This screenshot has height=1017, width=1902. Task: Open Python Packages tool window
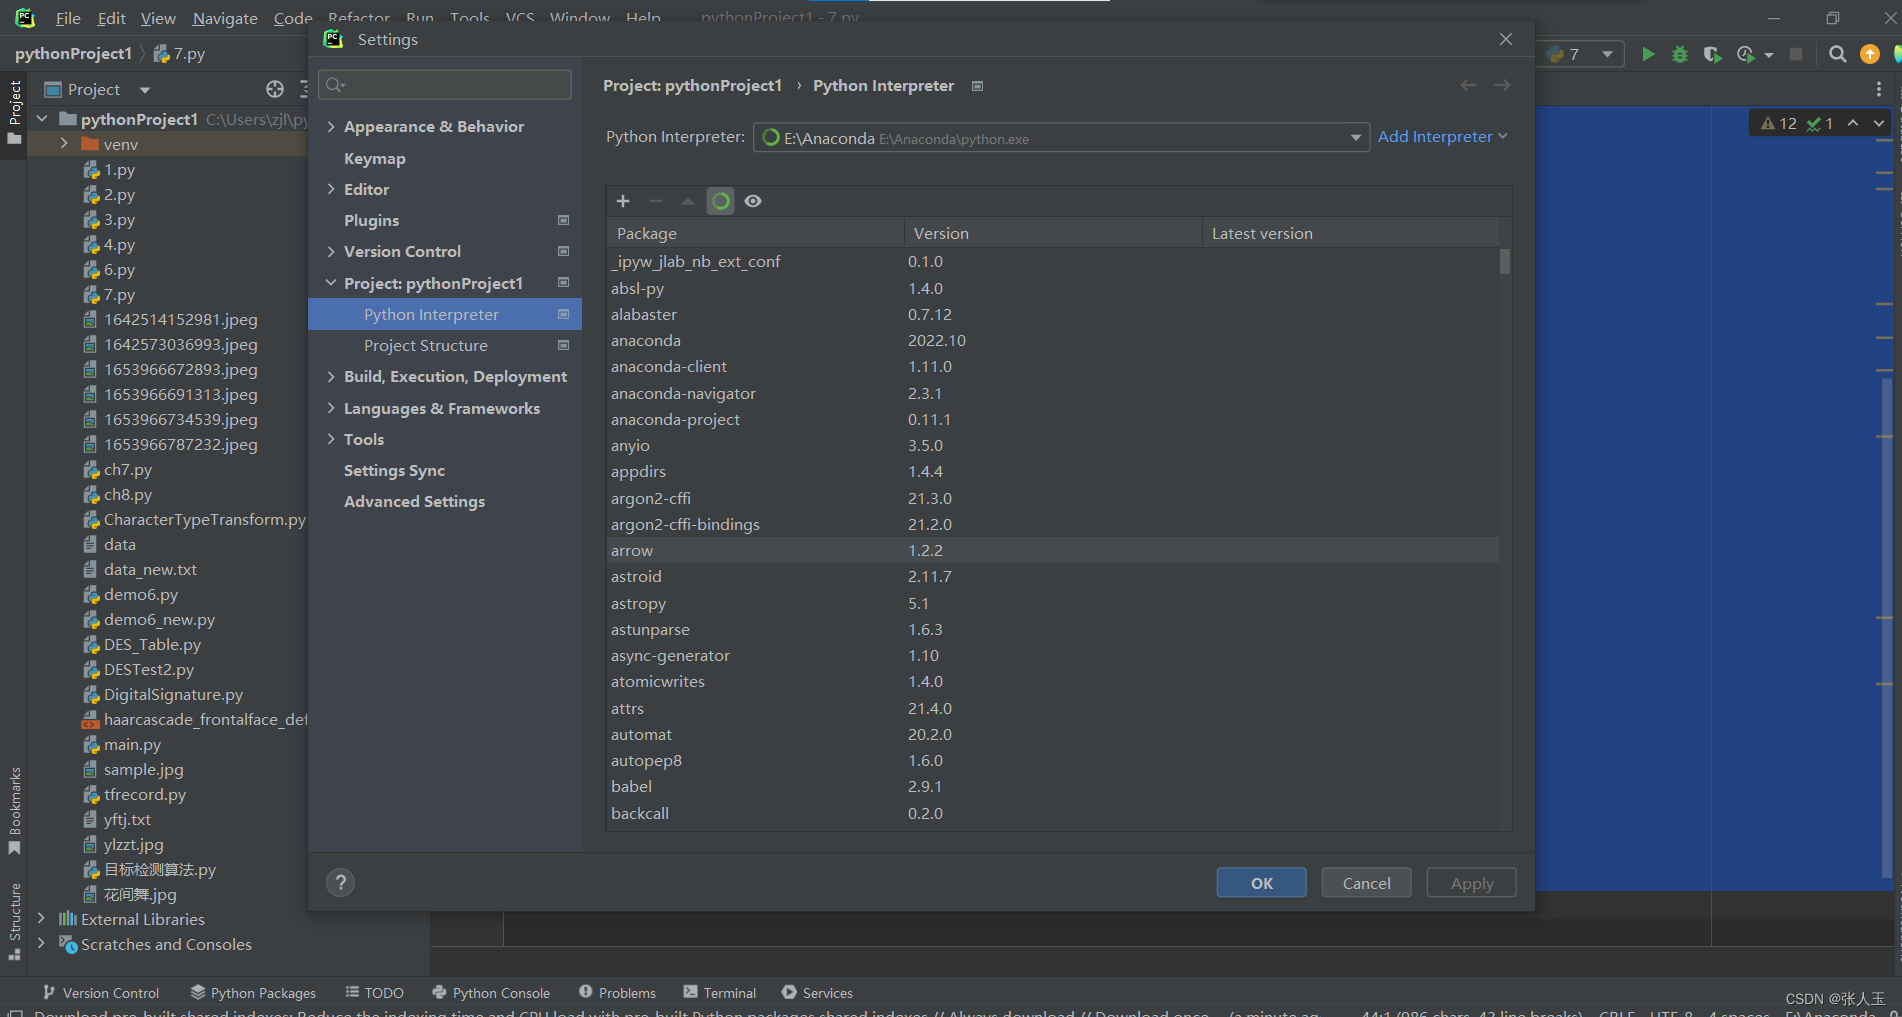253,992
